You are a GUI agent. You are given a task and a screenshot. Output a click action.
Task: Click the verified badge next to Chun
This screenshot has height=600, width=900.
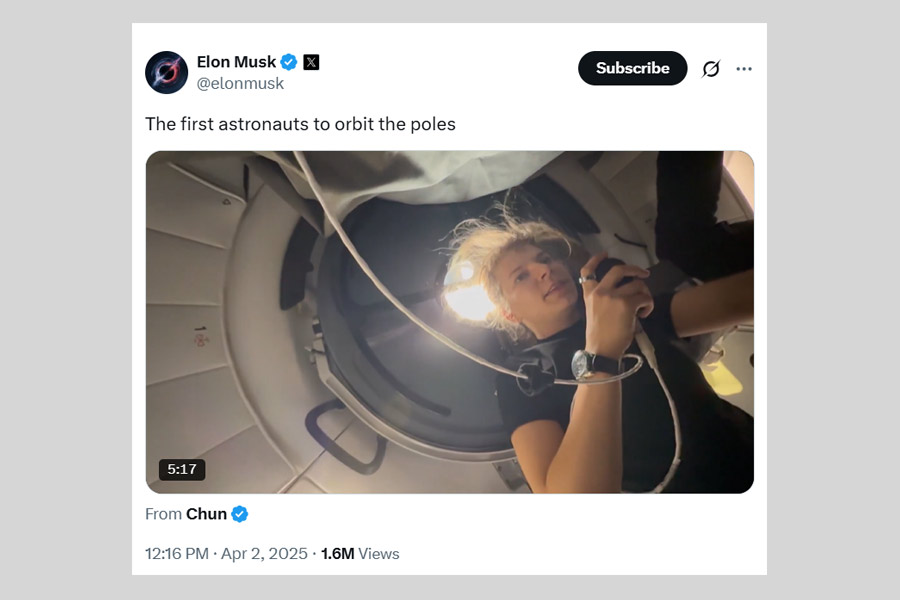(240, 514)
